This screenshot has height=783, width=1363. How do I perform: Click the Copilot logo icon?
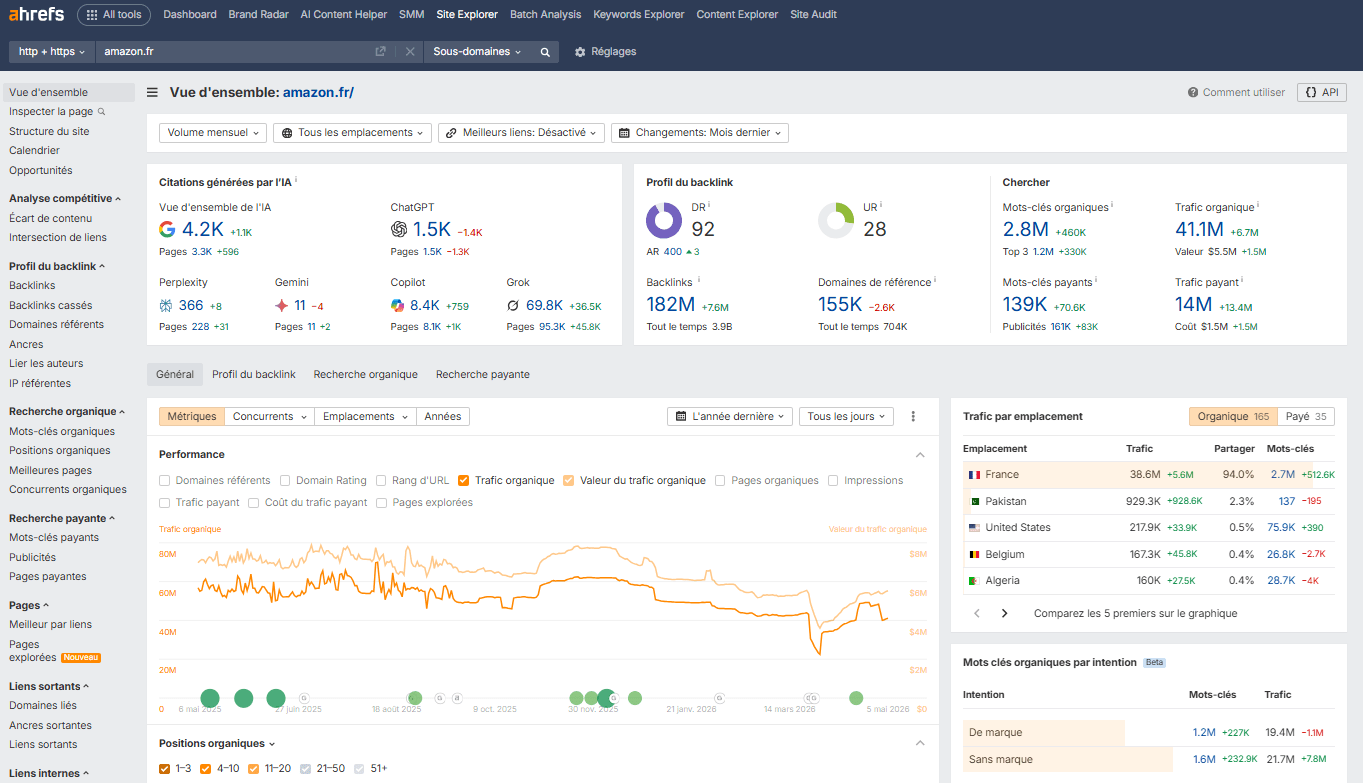point(398,306)
